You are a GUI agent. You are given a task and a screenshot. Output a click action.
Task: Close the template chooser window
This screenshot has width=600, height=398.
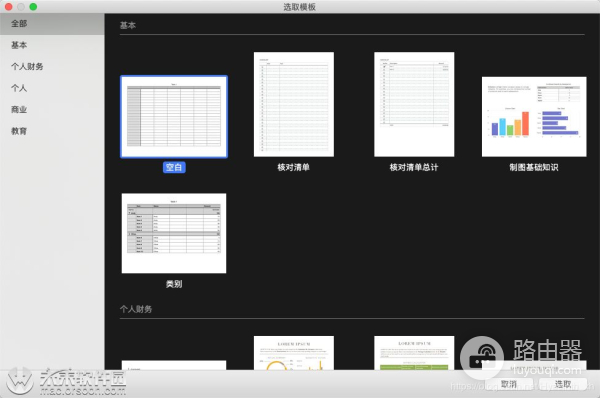pos(8,7)
